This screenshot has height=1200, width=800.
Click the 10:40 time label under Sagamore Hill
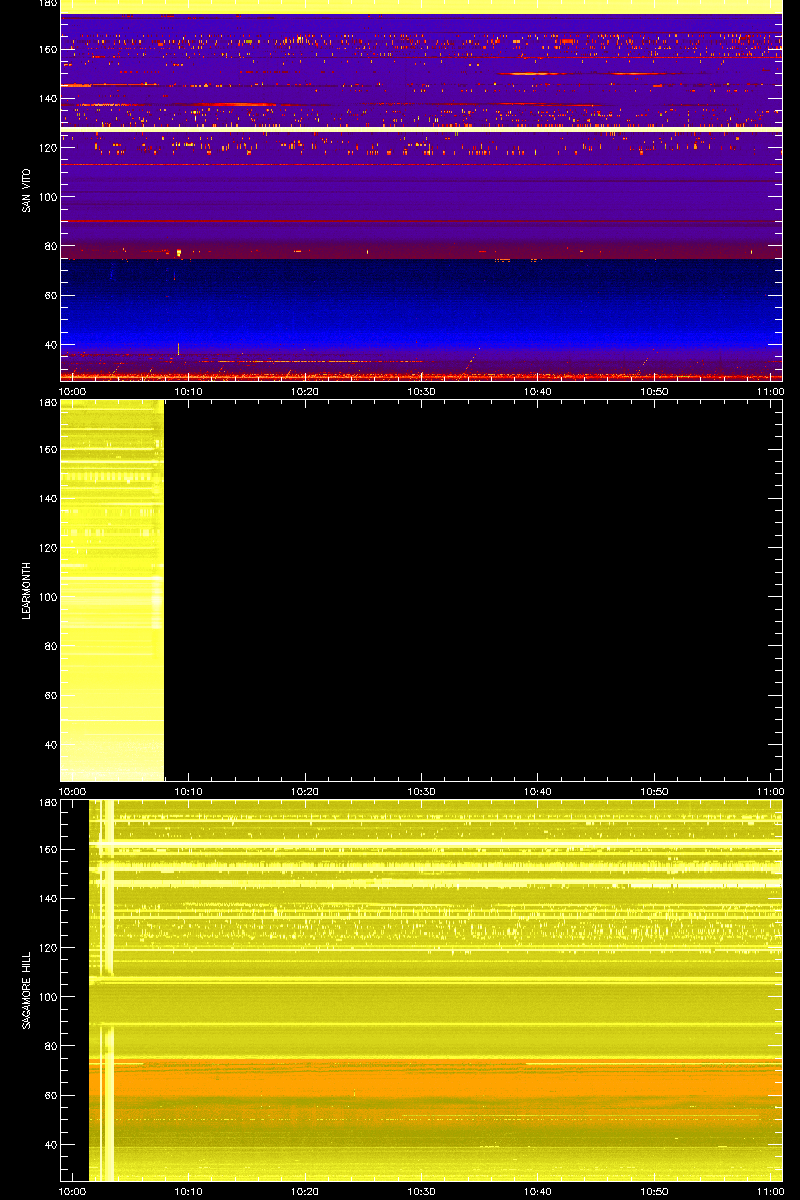pyautogui.click(x=538, y=1192)
